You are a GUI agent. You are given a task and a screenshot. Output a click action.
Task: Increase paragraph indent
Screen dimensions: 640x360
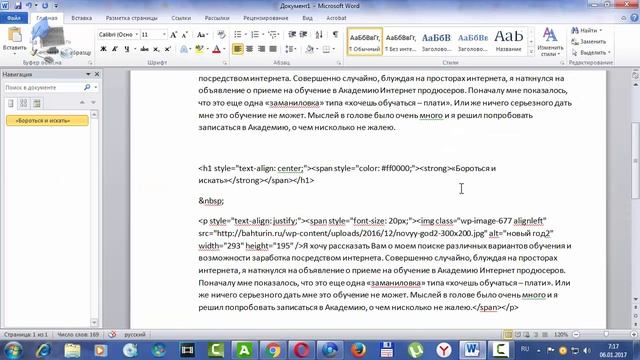pyautogui.click(x=304, y=34)
